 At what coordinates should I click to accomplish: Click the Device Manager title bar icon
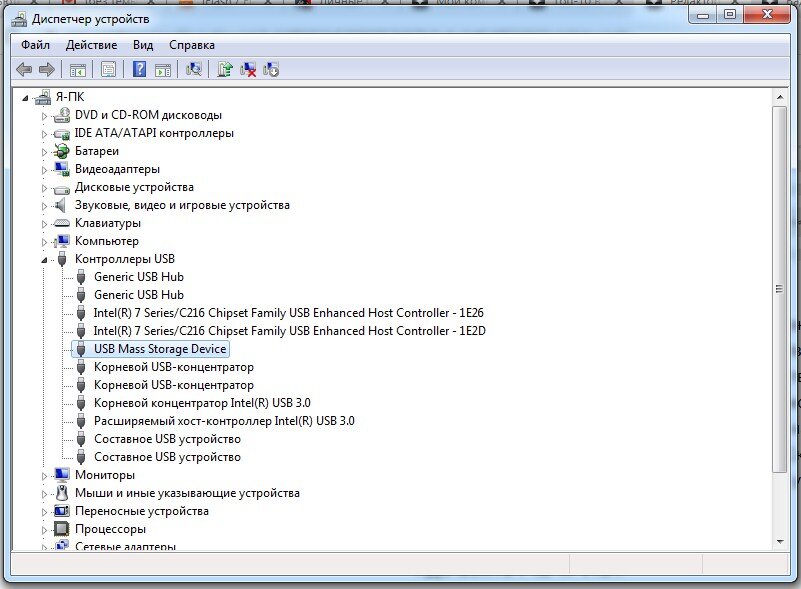tap(19, 19)
